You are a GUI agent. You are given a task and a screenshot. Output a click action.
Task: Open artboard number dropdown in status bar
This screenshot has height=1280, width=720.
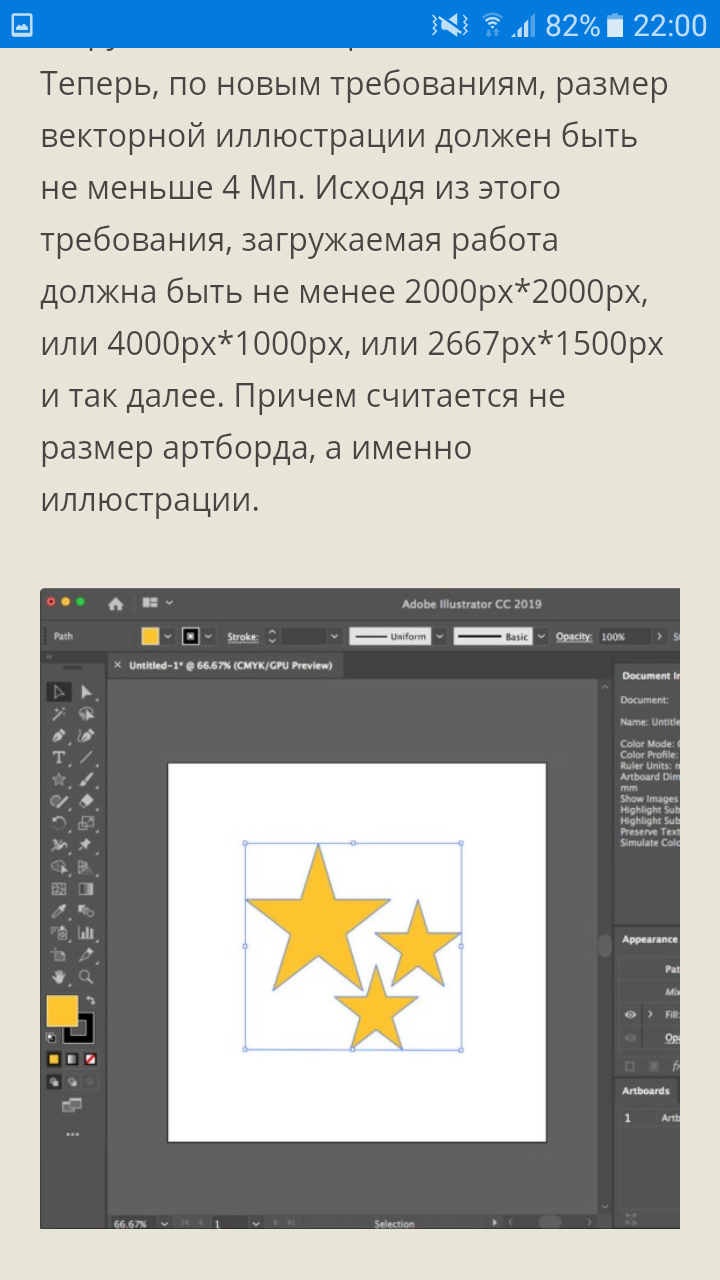(x=256, y=1223)
